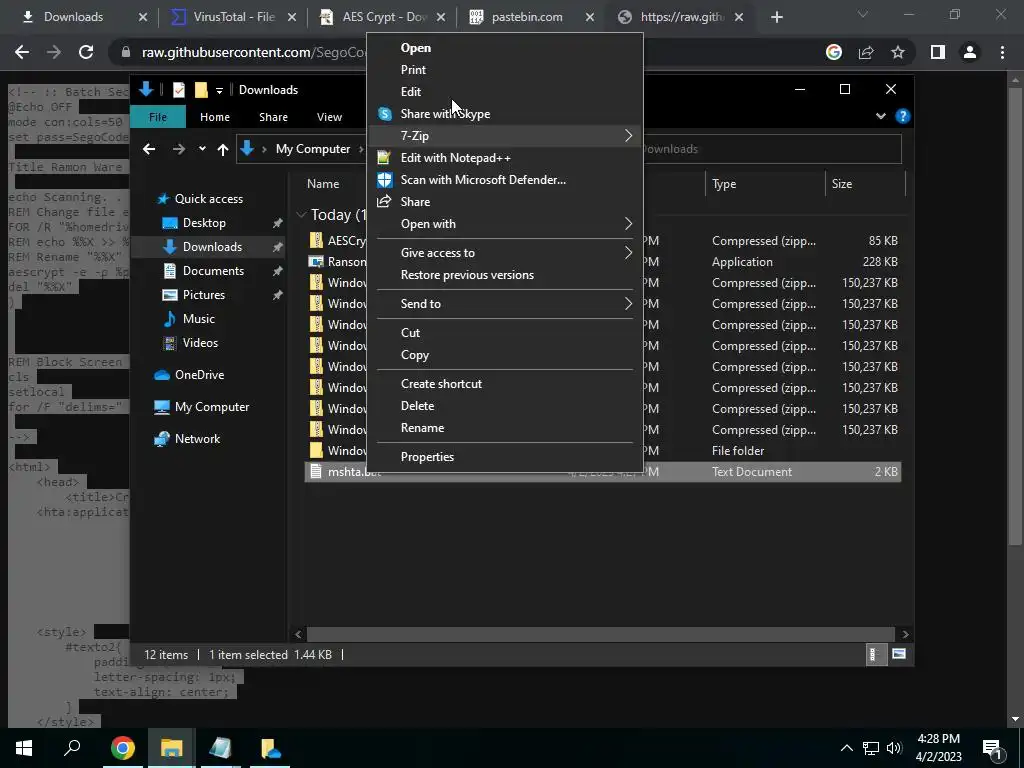
Task: Click the Notepad++ icon in context menu
Action: [x=385, y=158]
